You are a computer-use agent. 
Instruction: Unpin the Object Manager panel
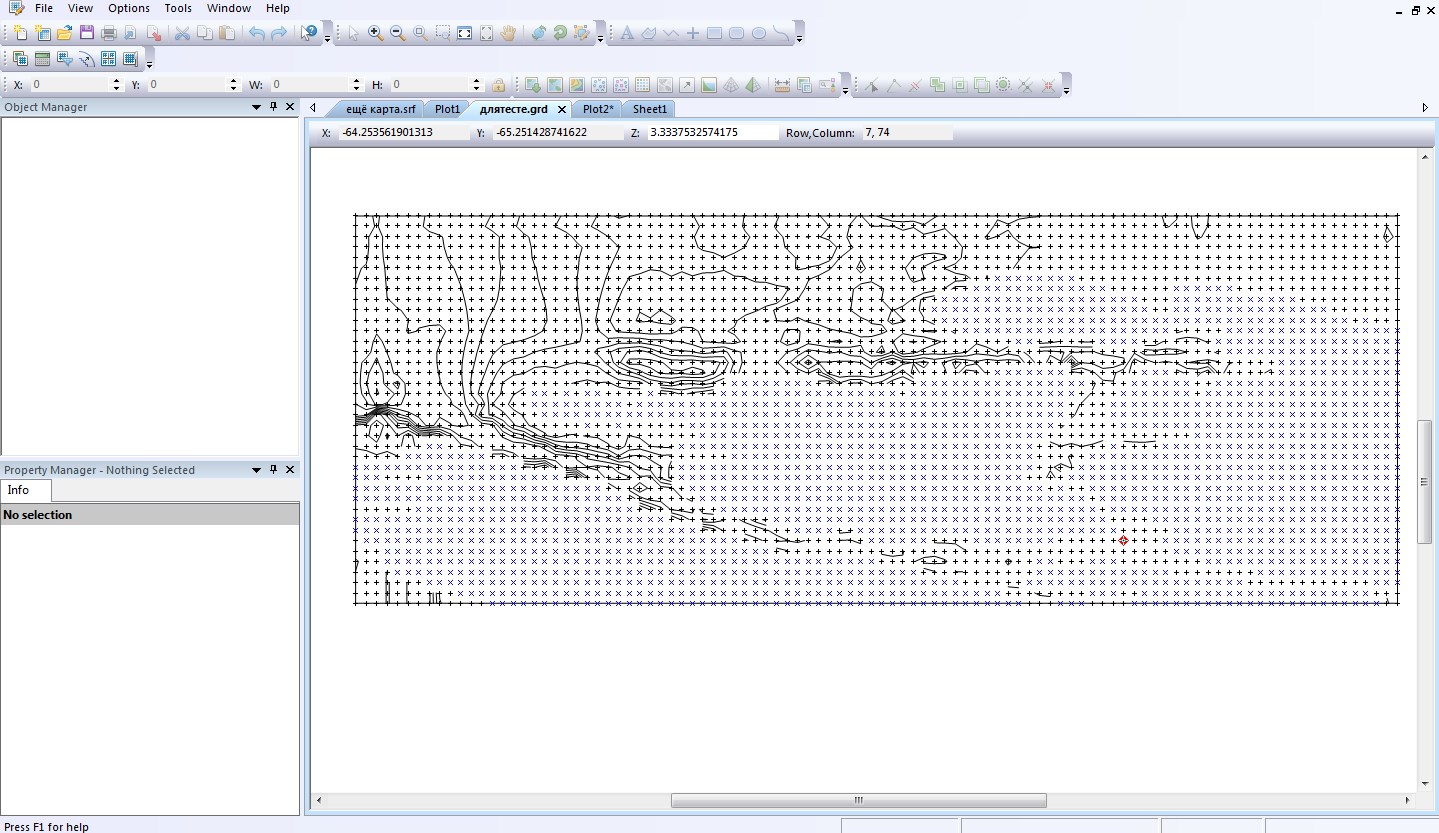[x=272, y=107]
